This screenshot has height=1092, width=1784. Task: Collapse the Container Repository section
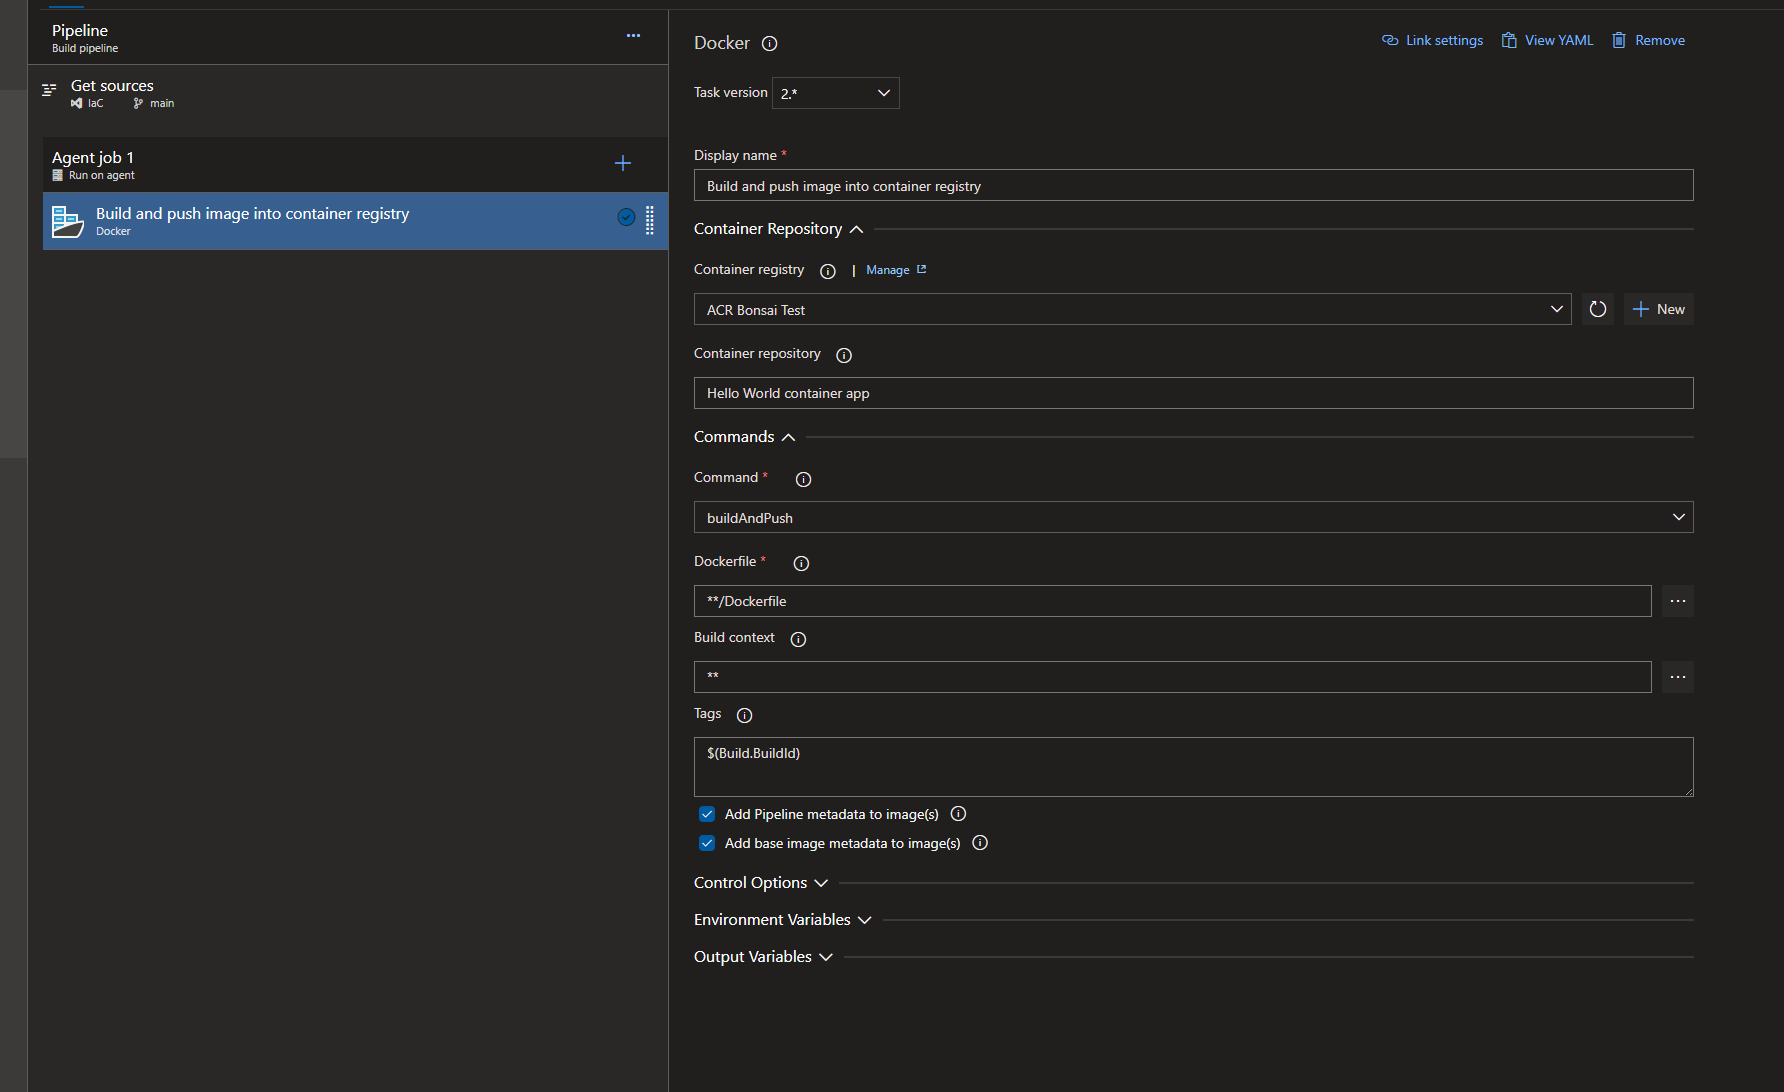point(779,229)
